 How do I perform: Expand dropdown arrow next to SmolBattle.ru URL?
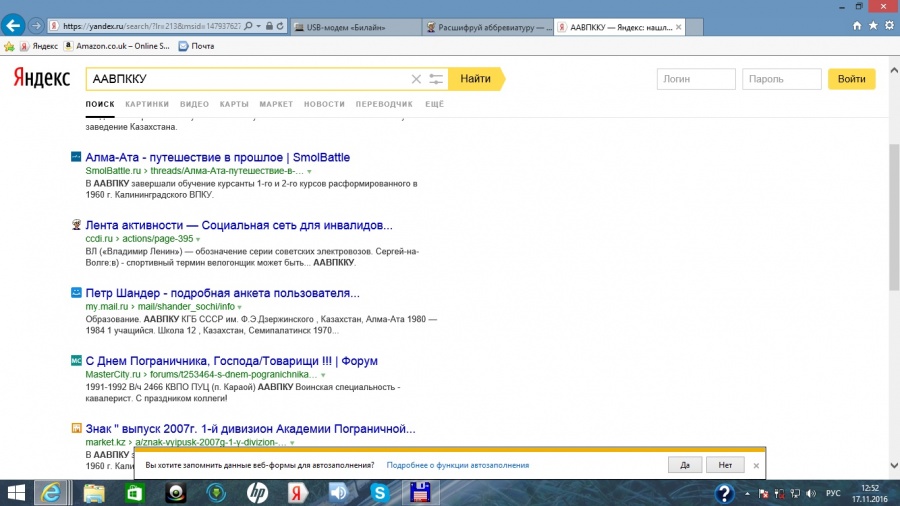point(309,172)
